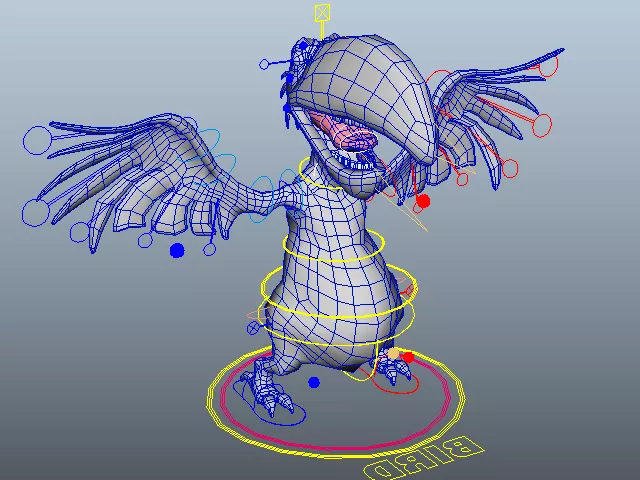Click the blue crossed-circle control by the hip

253,327
